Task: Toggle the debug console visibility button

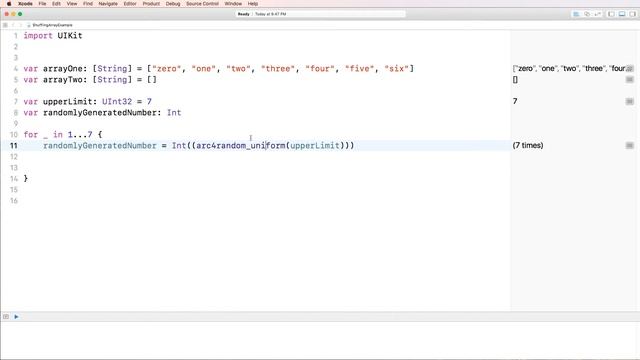Action: pyautogui.click(x=6, y=316)
